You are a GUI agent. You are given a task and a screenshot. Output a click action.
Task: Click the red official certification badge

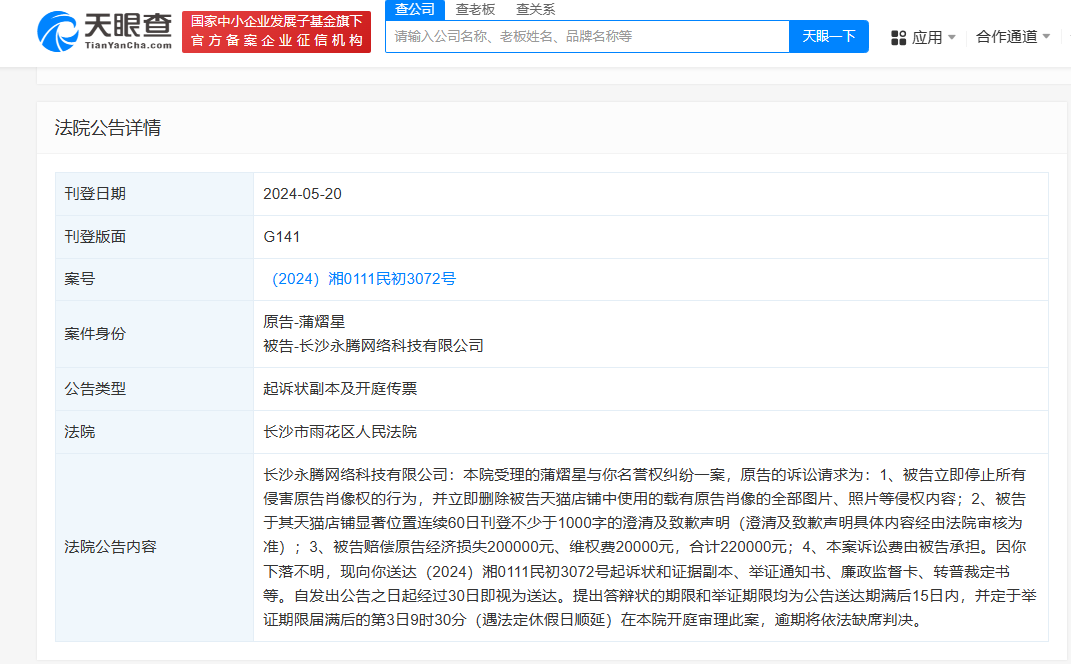pos(277,32)
